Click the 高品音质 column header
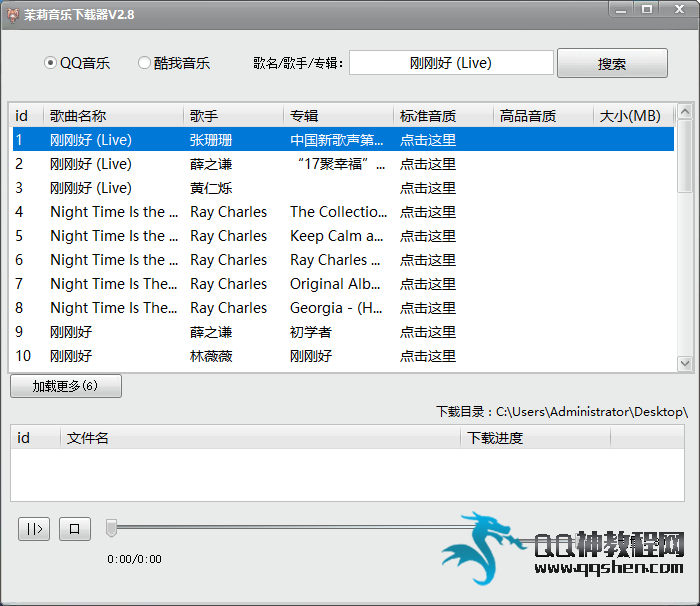The image size is (700, 606). click(543, 116)
